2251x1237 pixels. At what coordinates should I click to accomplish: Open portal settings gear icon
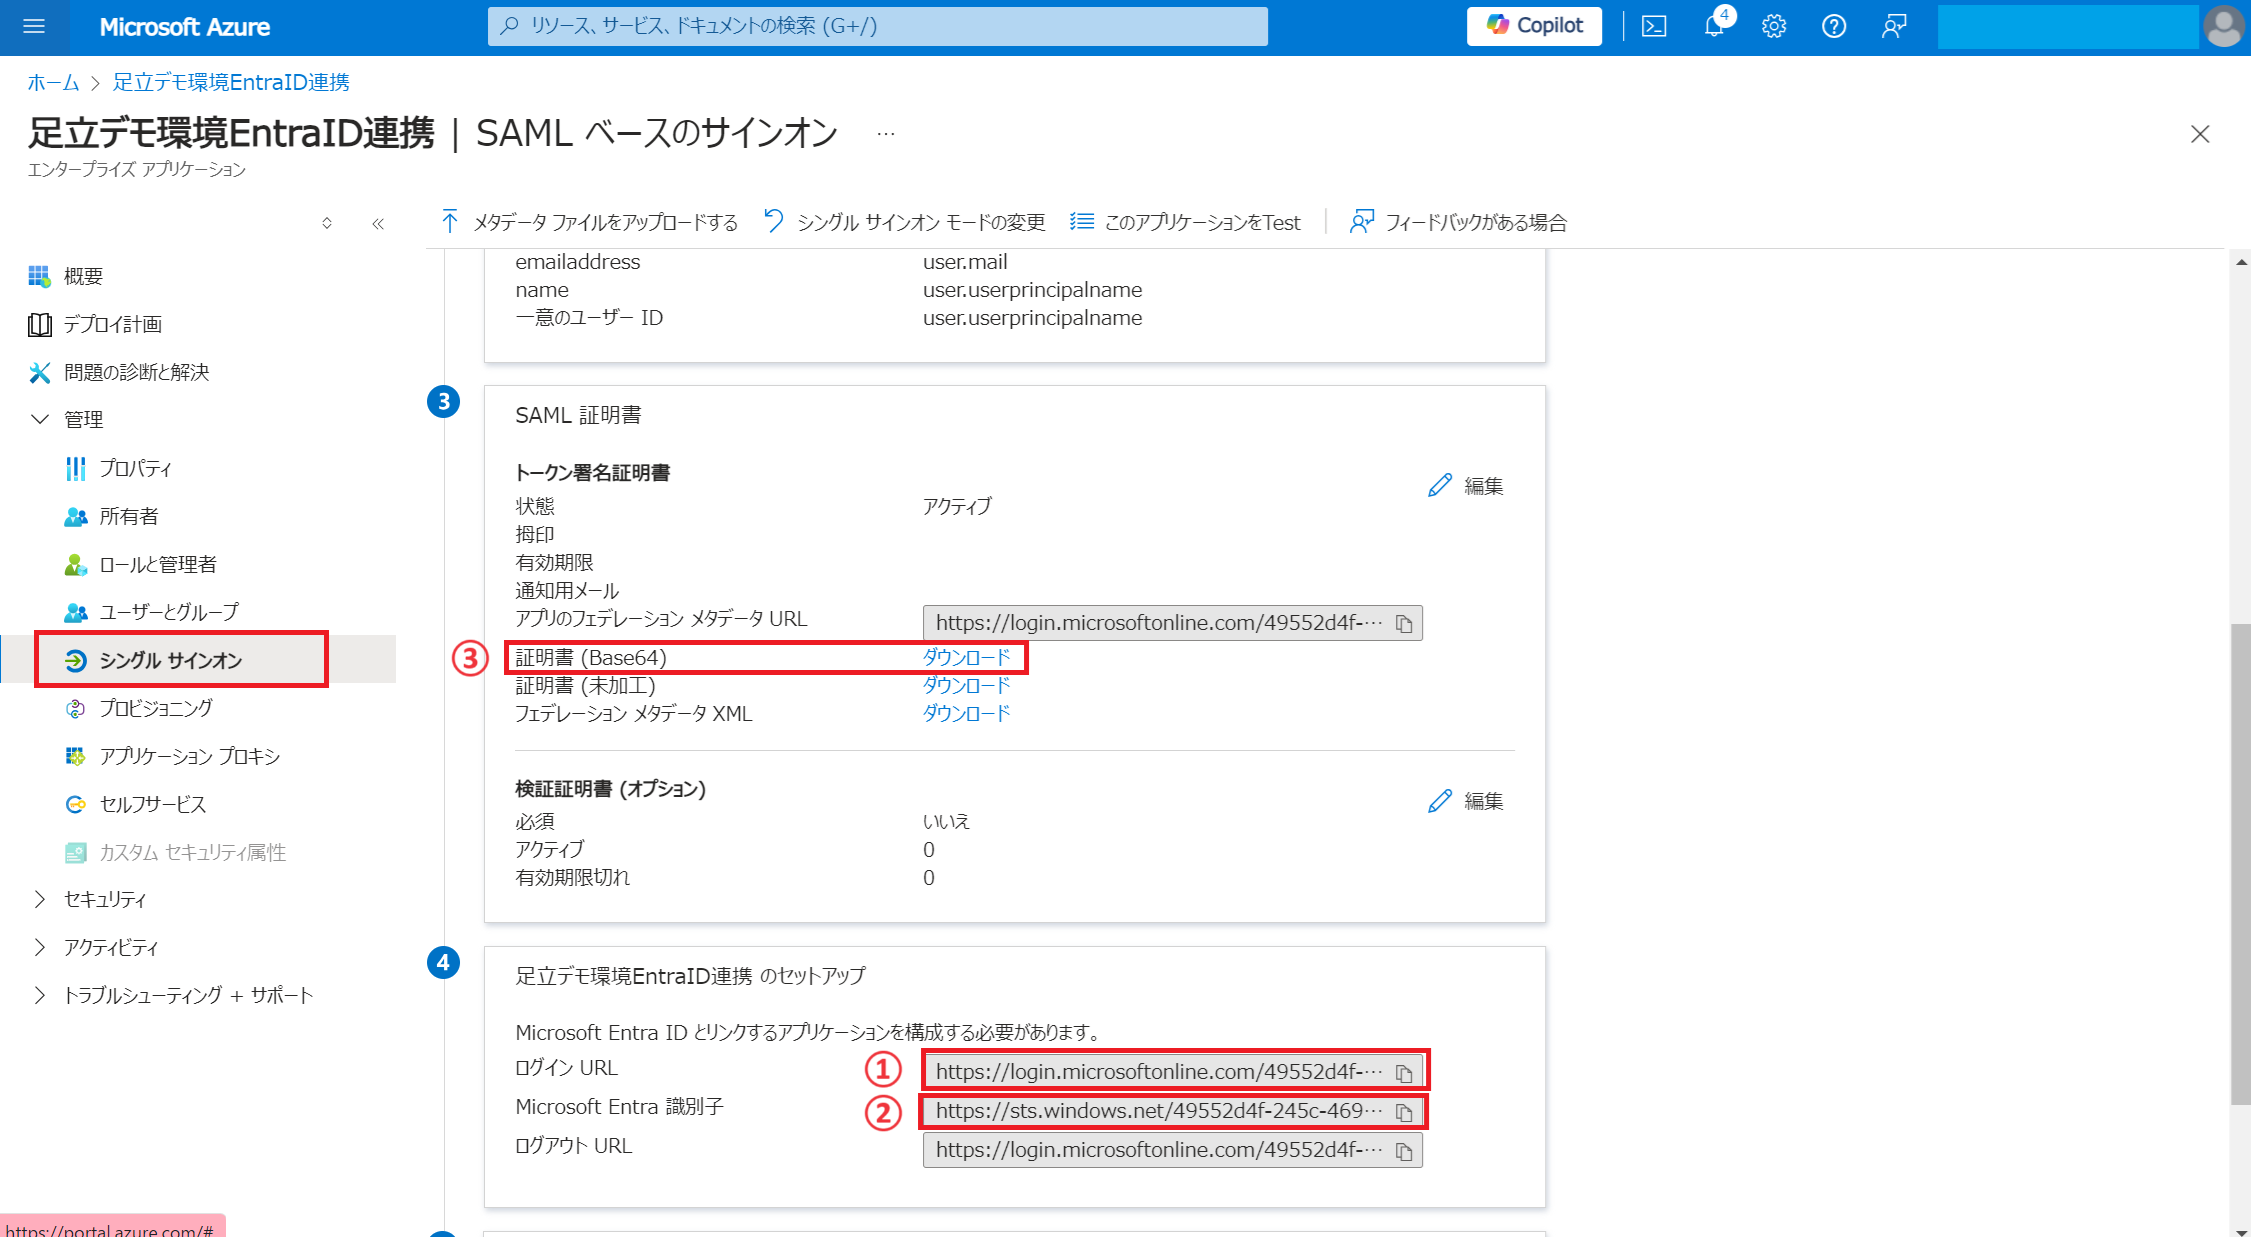click(1774, 26)
